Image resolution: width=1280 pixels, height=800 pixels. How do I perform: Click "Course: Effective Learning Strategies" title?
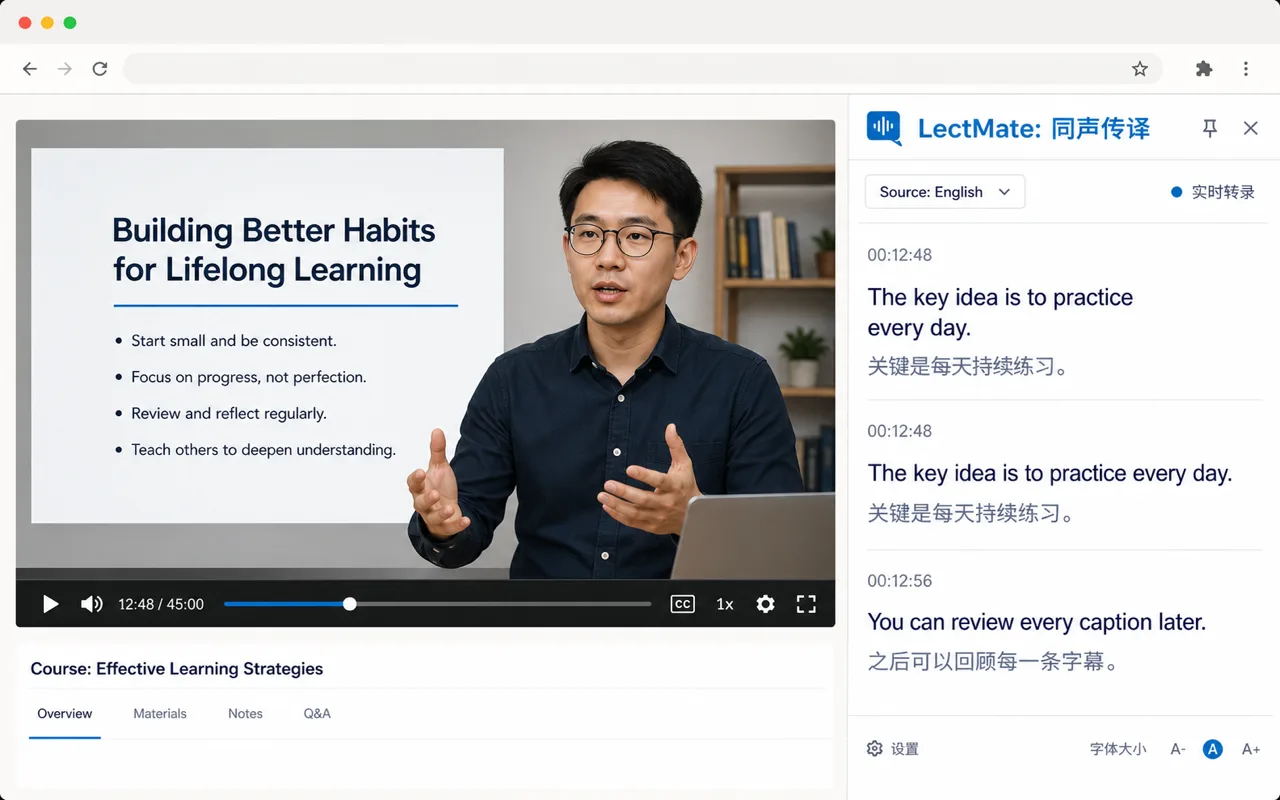point(177,669)
